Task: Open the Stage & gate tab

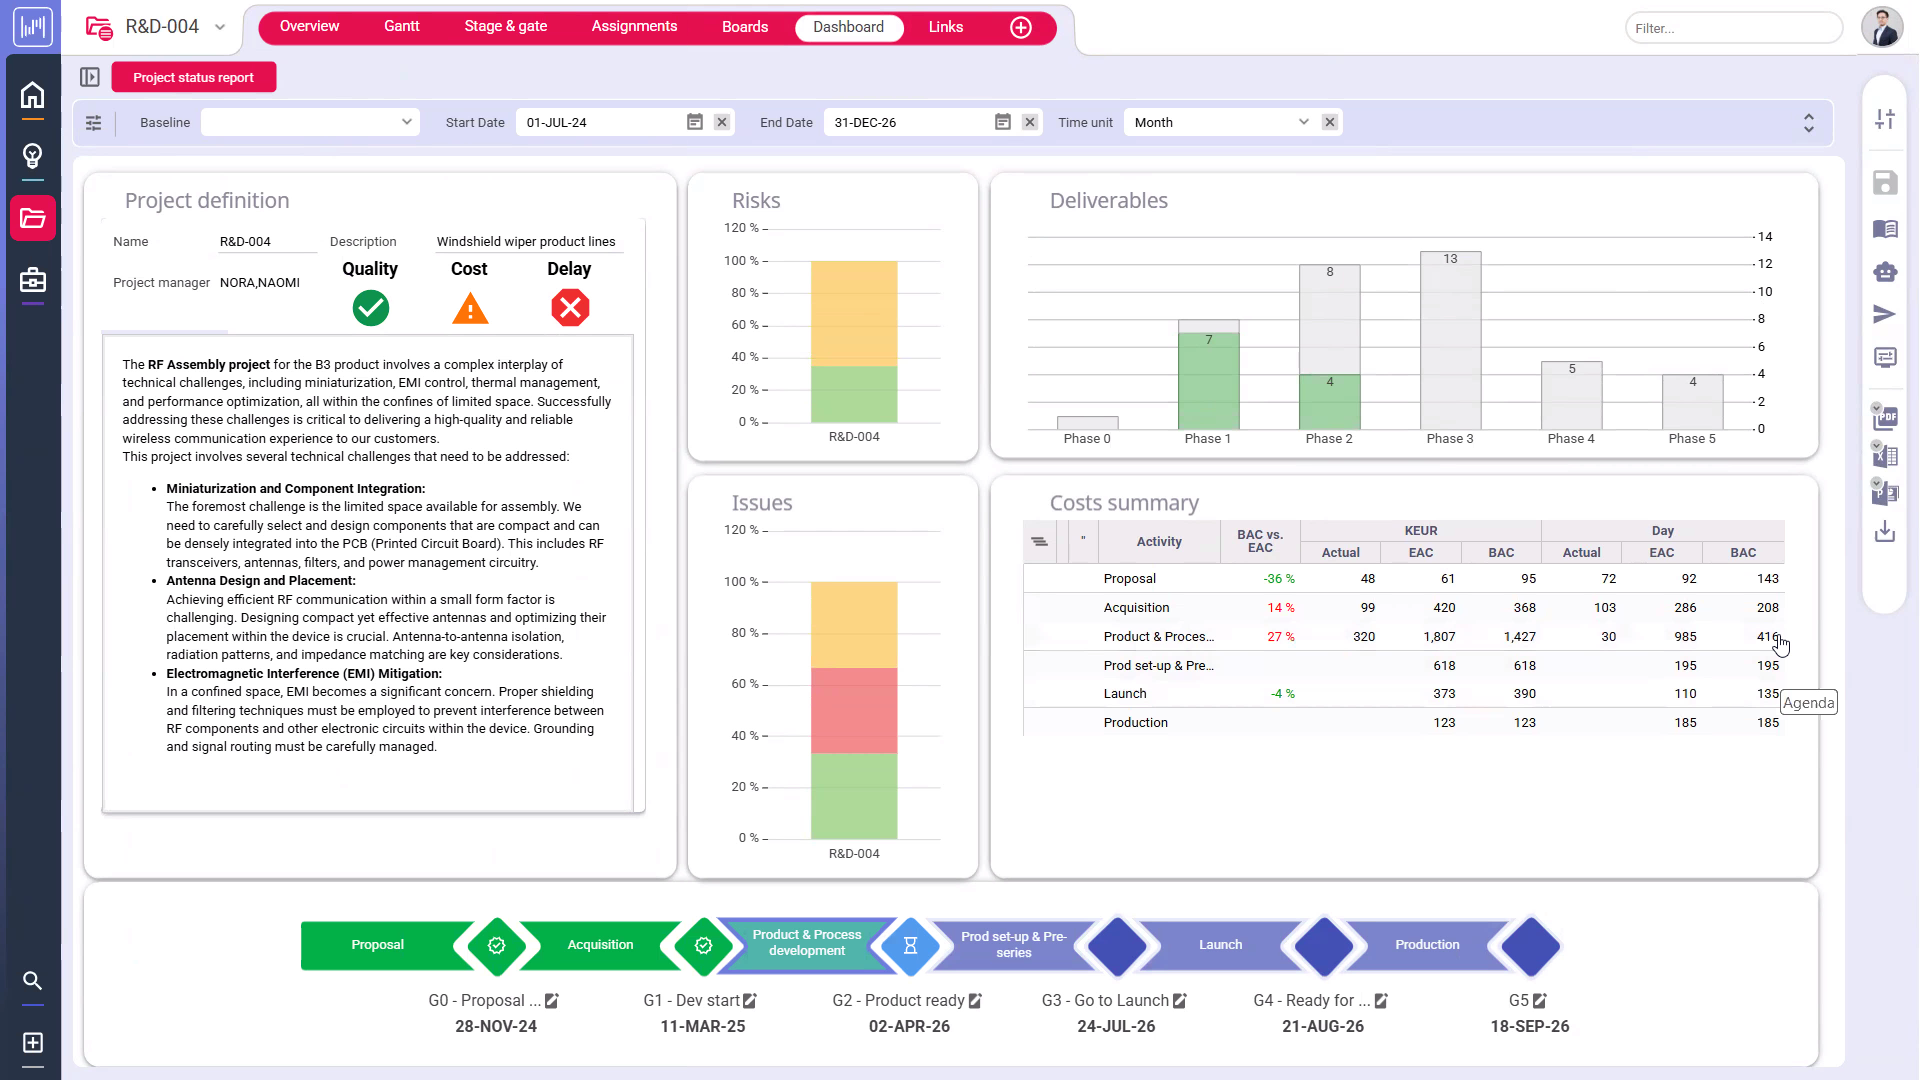Action: tap(506, 26)
